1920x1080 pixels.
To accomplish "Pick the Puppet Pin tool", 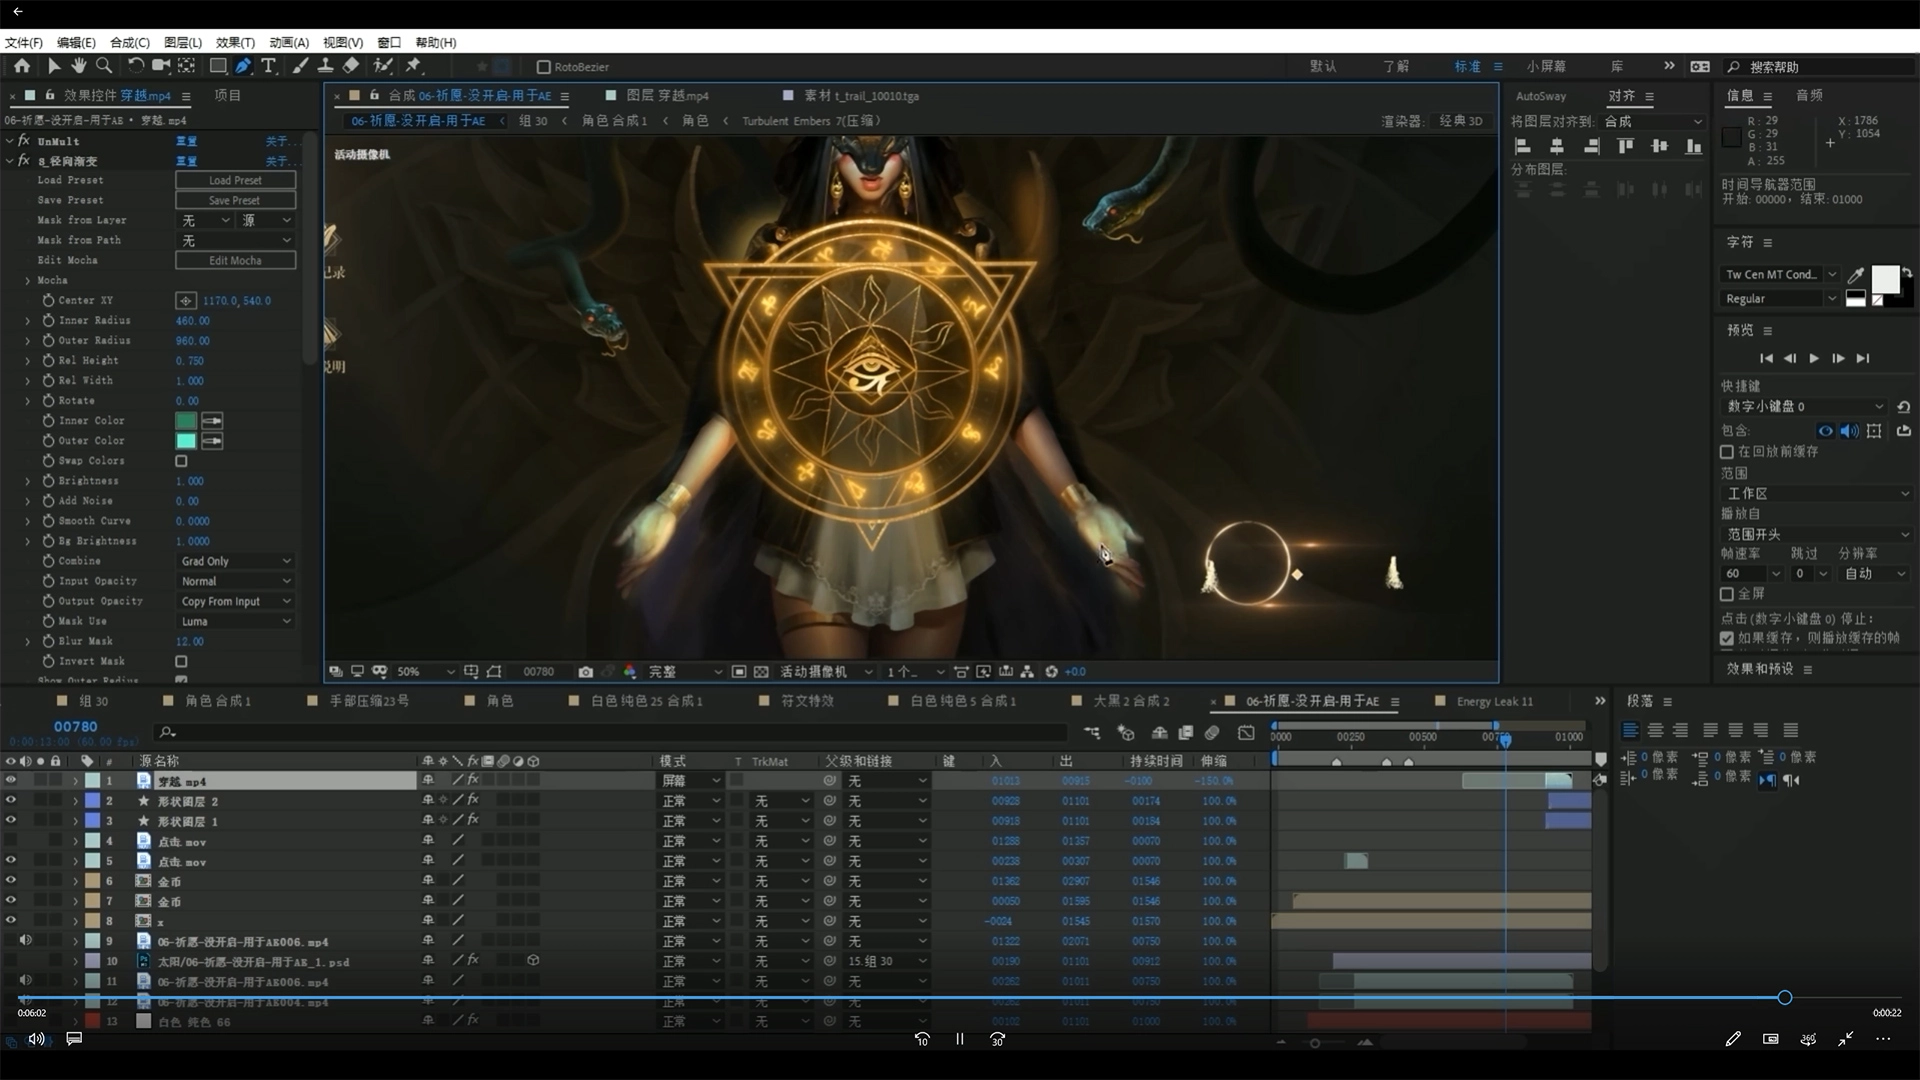I will 413,66.
